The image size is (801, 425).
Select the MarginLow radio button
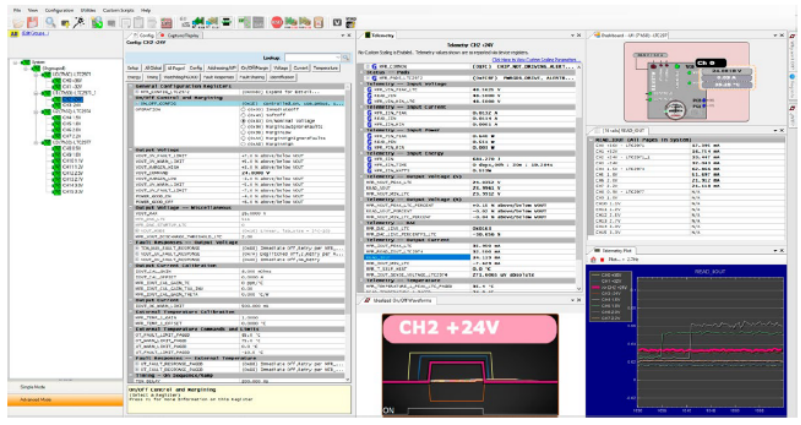(x=243, y=132)
